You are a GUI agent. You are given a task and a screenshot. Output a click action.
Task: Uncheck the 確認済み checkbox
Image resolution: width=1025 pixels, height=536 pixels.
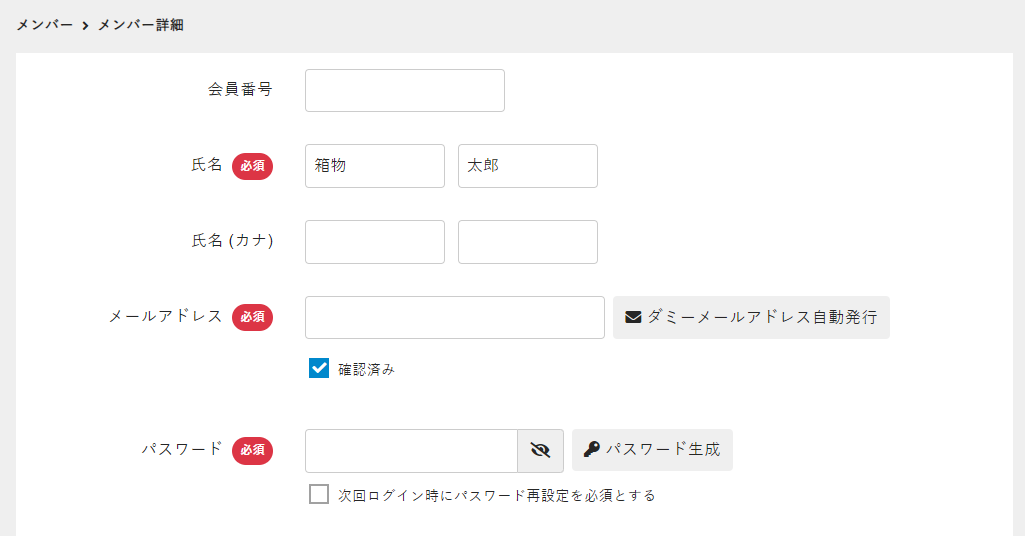tap(319, 368)
